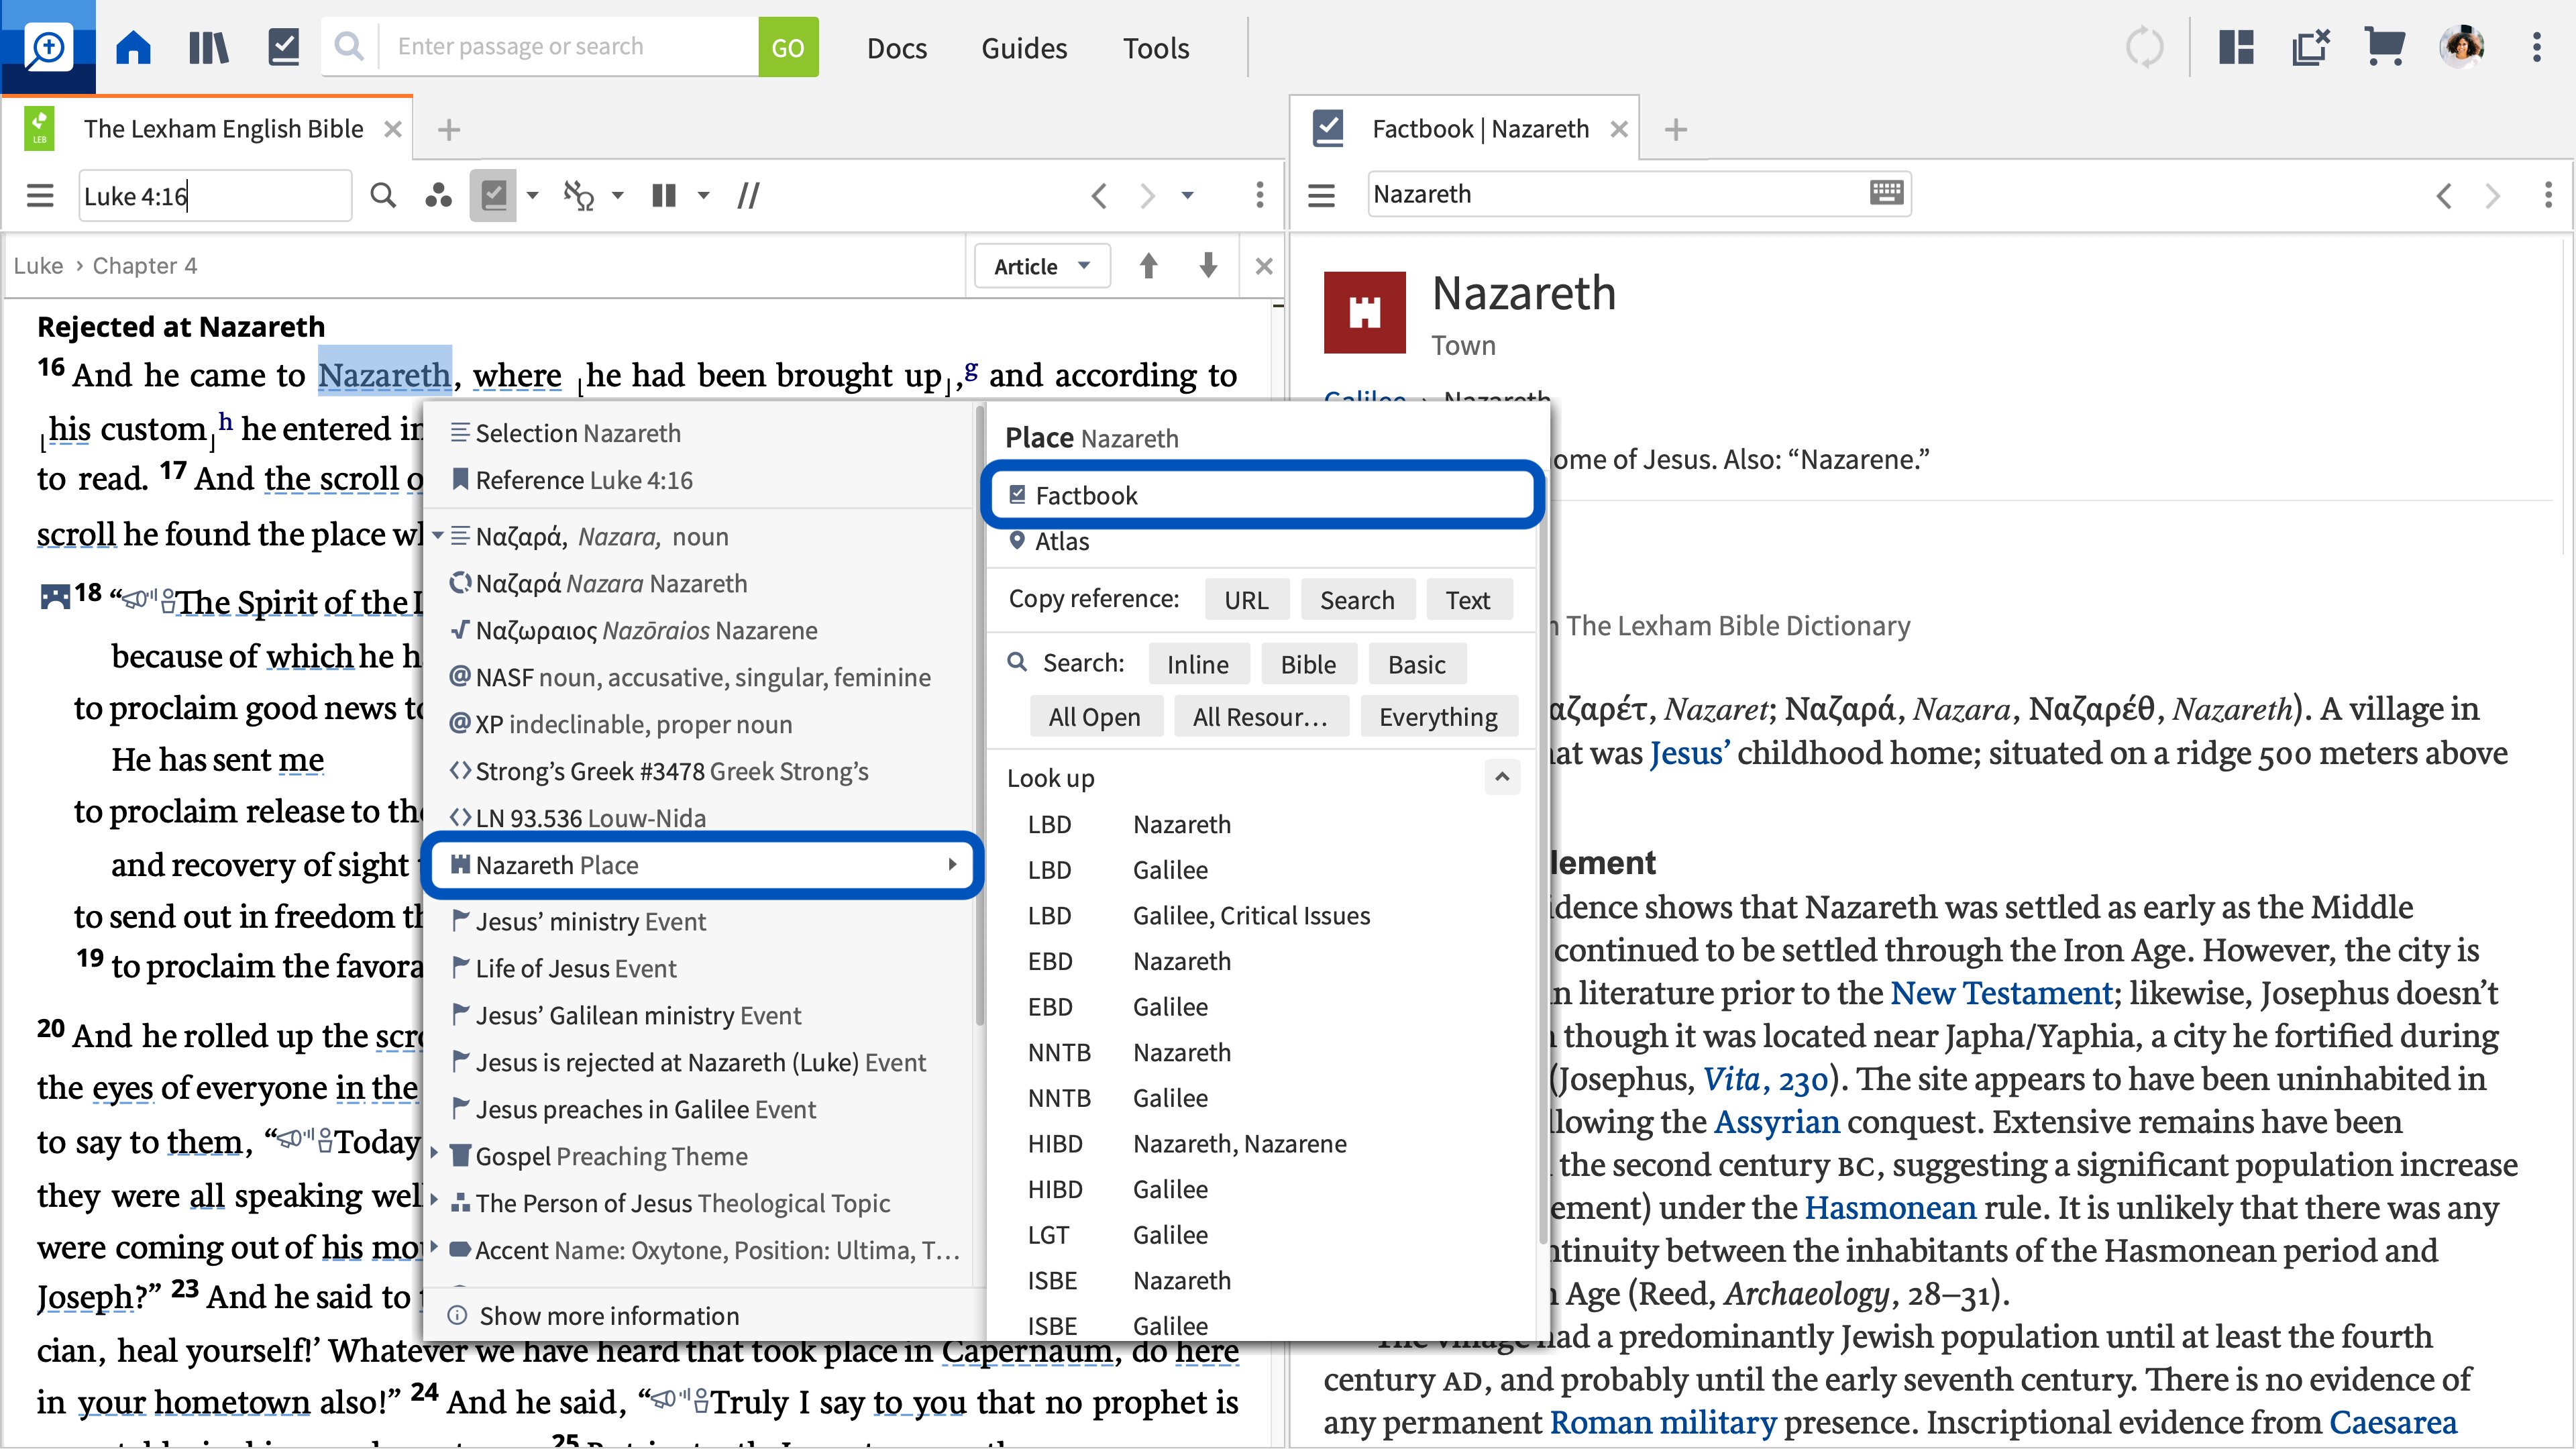Open interlinear options dropdown arrow

tap(618, 195)
